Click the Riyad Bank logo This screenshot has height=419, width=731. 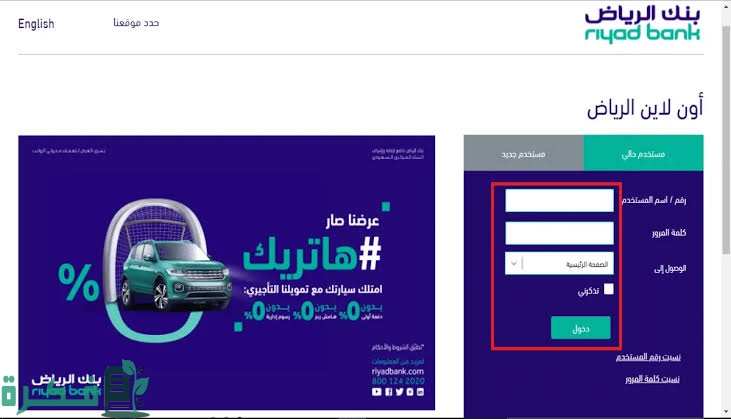(642, 24)
